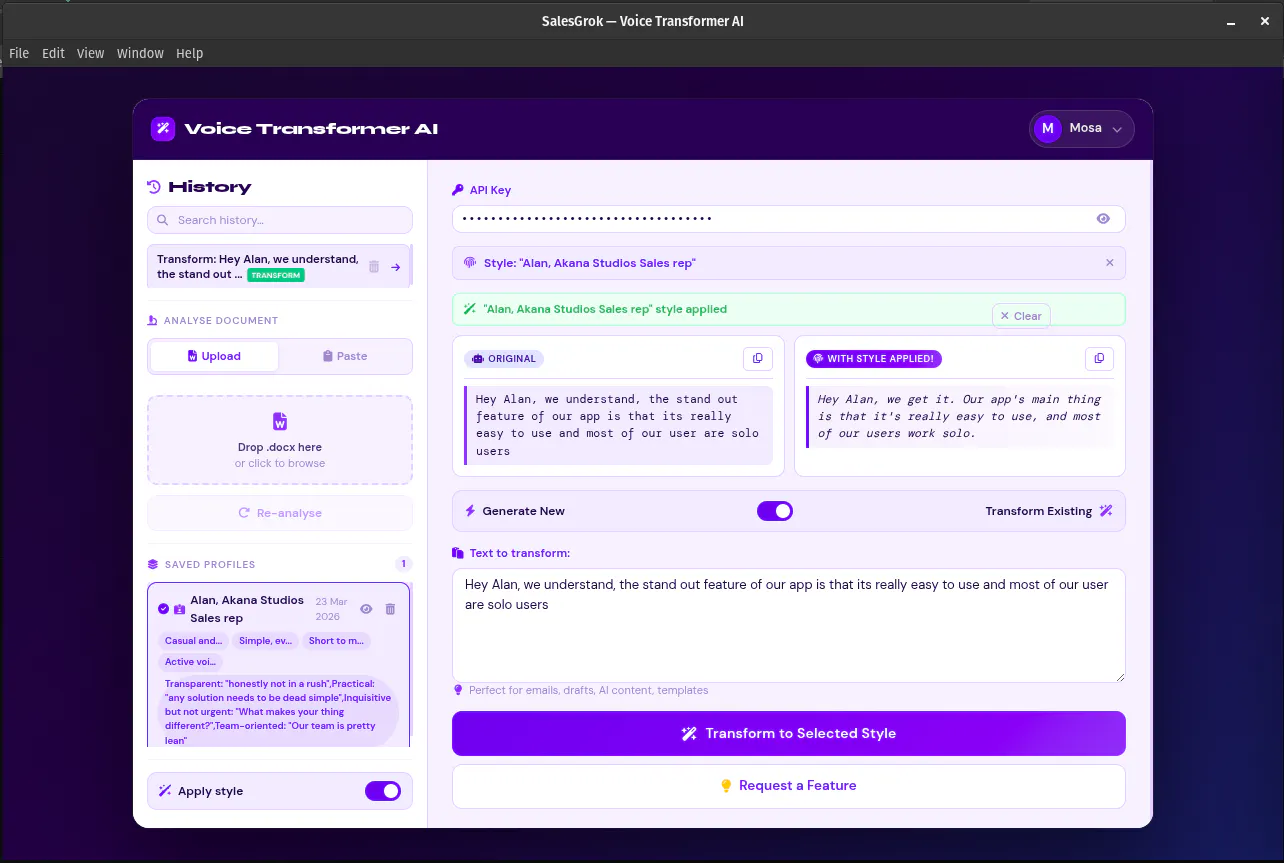The image size is (1284, 863).
Task: Click the fingerprint icon in the Style bar
Action: tap(470, 263)
